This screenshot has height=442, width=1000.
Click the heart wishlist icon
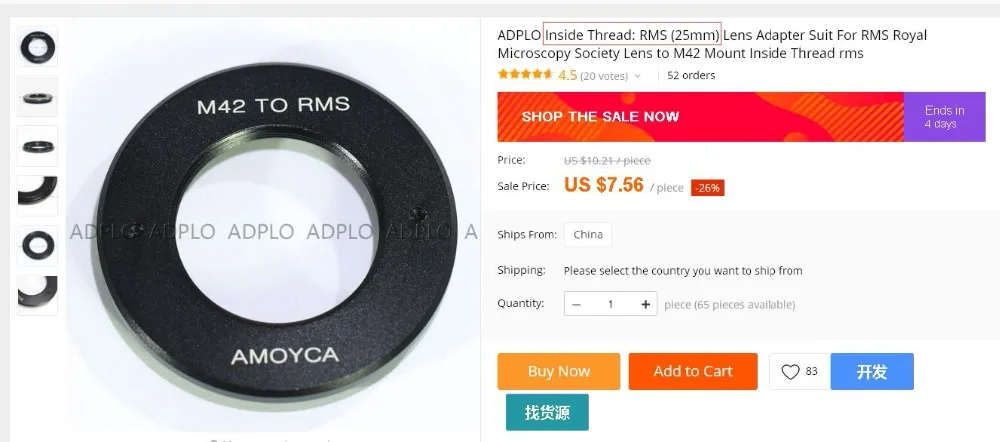click(x=790, y=372)
